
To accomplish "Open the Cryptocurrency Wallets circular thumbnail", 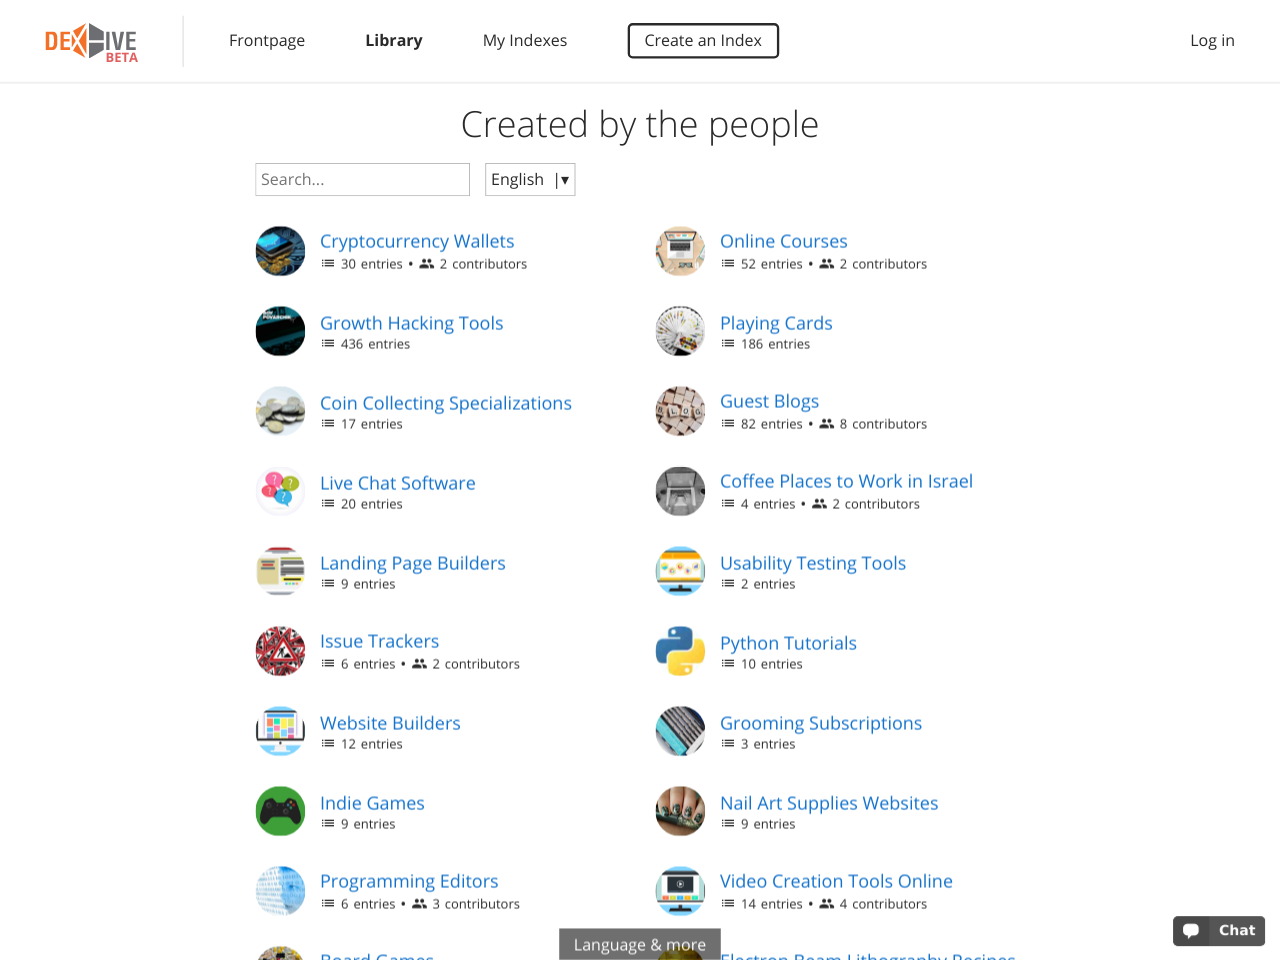I will tap(280, 251).
